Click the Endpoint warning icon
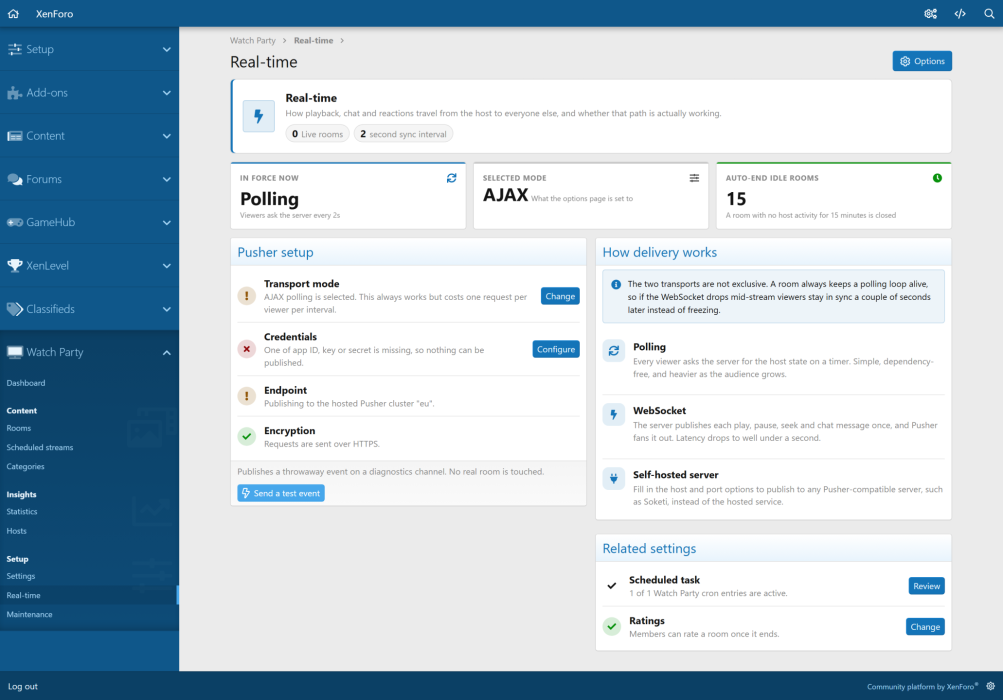Screen dimensions: 1003x700 [x=246, y=396]
